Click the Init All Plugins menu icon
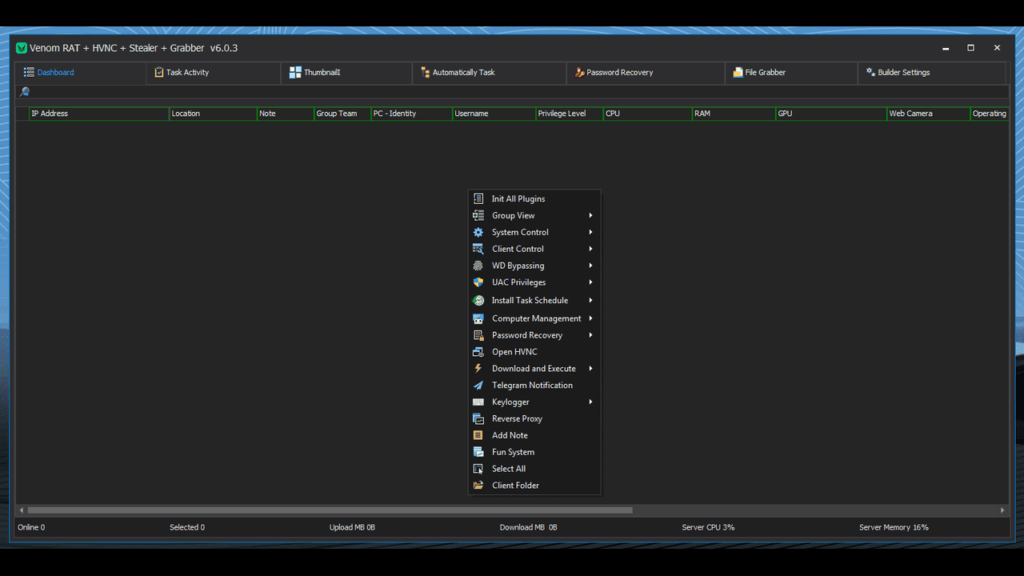Image resolution: width=1024 pixels, height=576 pixels. click(478, 199)
